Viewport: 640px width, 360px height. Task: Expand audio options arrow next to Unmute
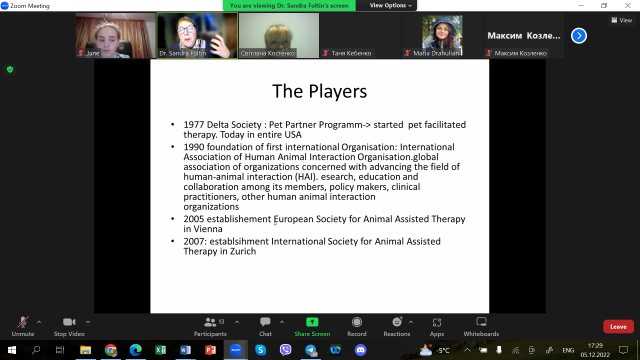(x=39, y=322)
